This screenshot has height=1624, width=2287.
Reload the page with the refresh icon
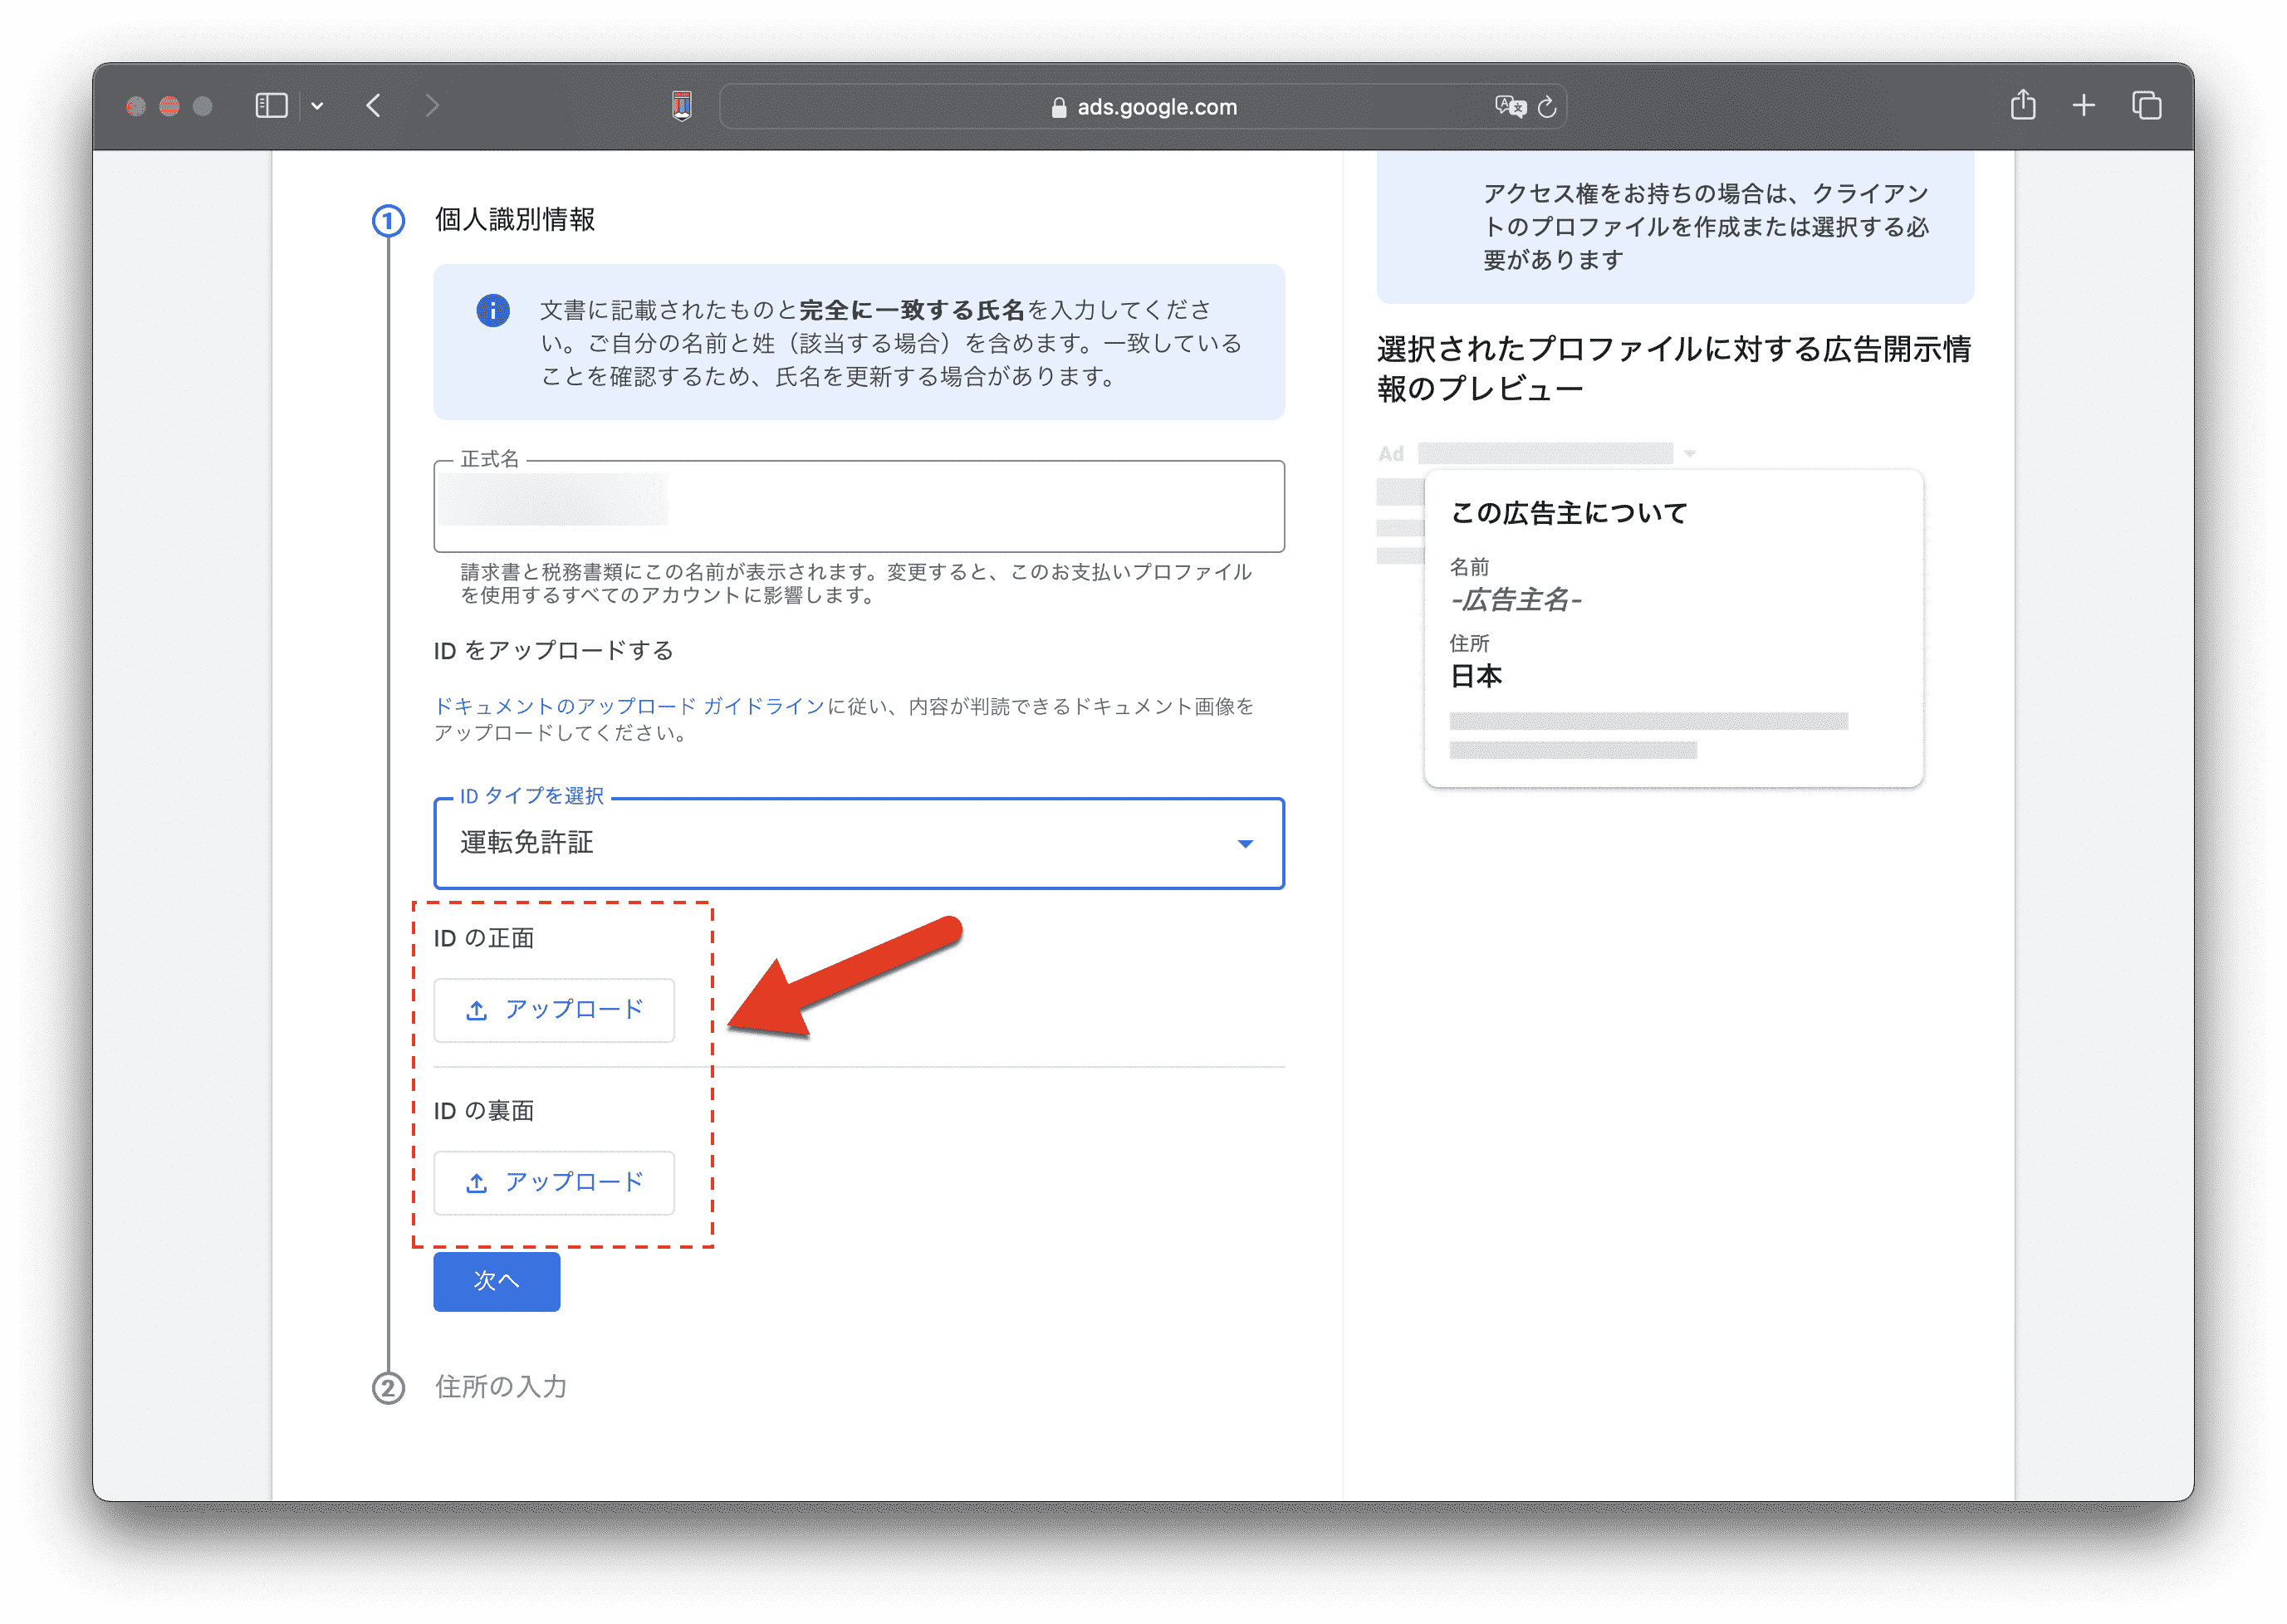(1547, 107)
